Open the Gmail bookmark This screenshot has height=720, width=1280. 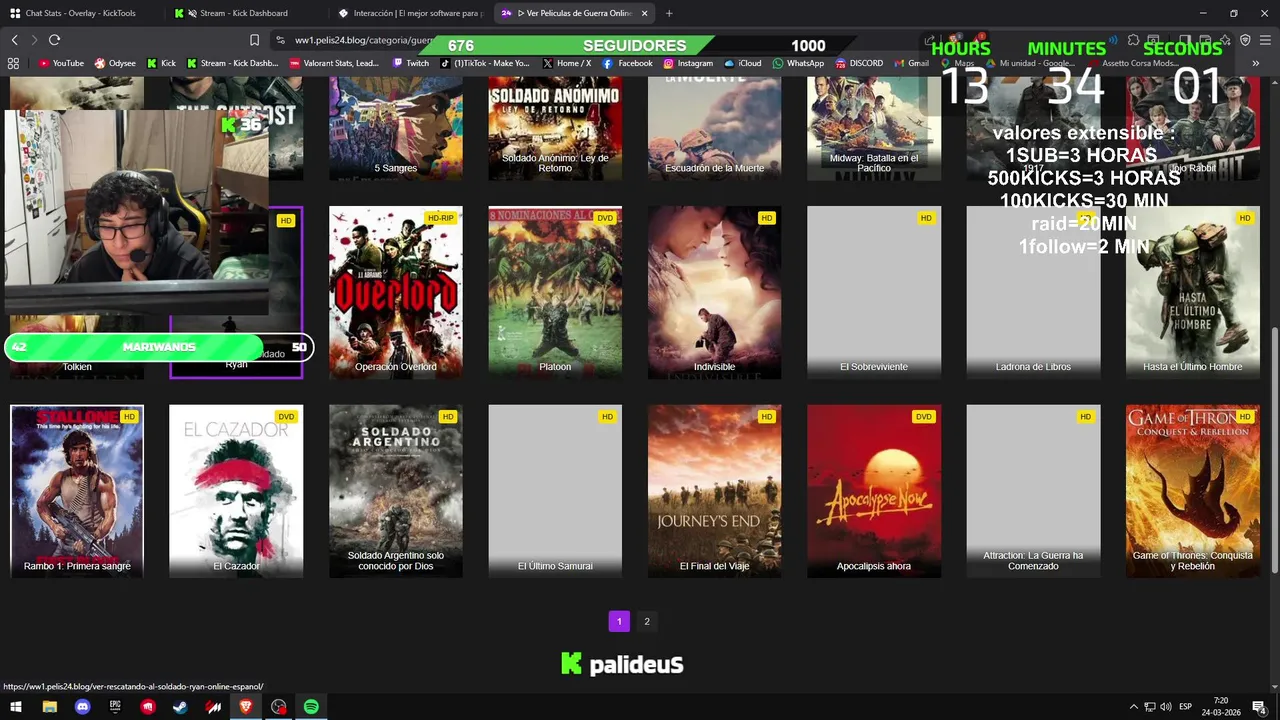point(911,63)
